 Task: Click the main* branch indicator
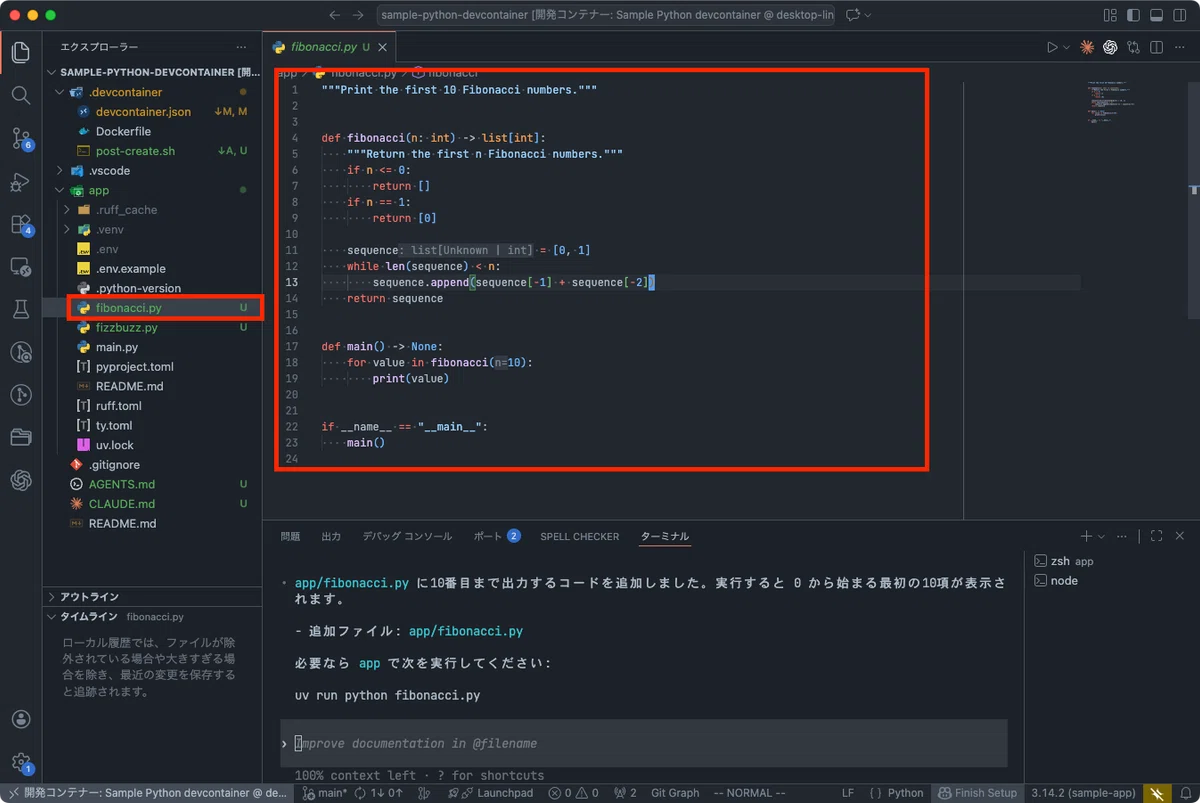(x=324, y=793)
